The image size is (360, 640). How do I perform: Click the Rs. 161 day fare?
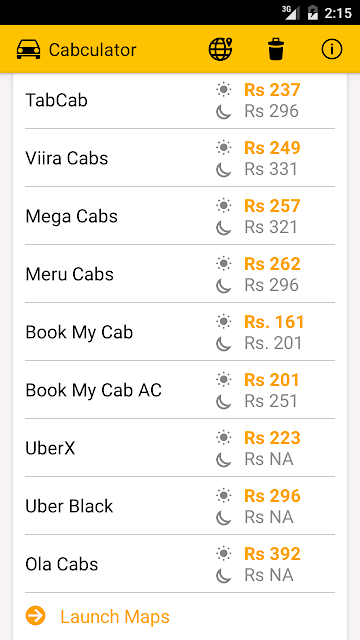pyautogui.click(x=274, y=322)
